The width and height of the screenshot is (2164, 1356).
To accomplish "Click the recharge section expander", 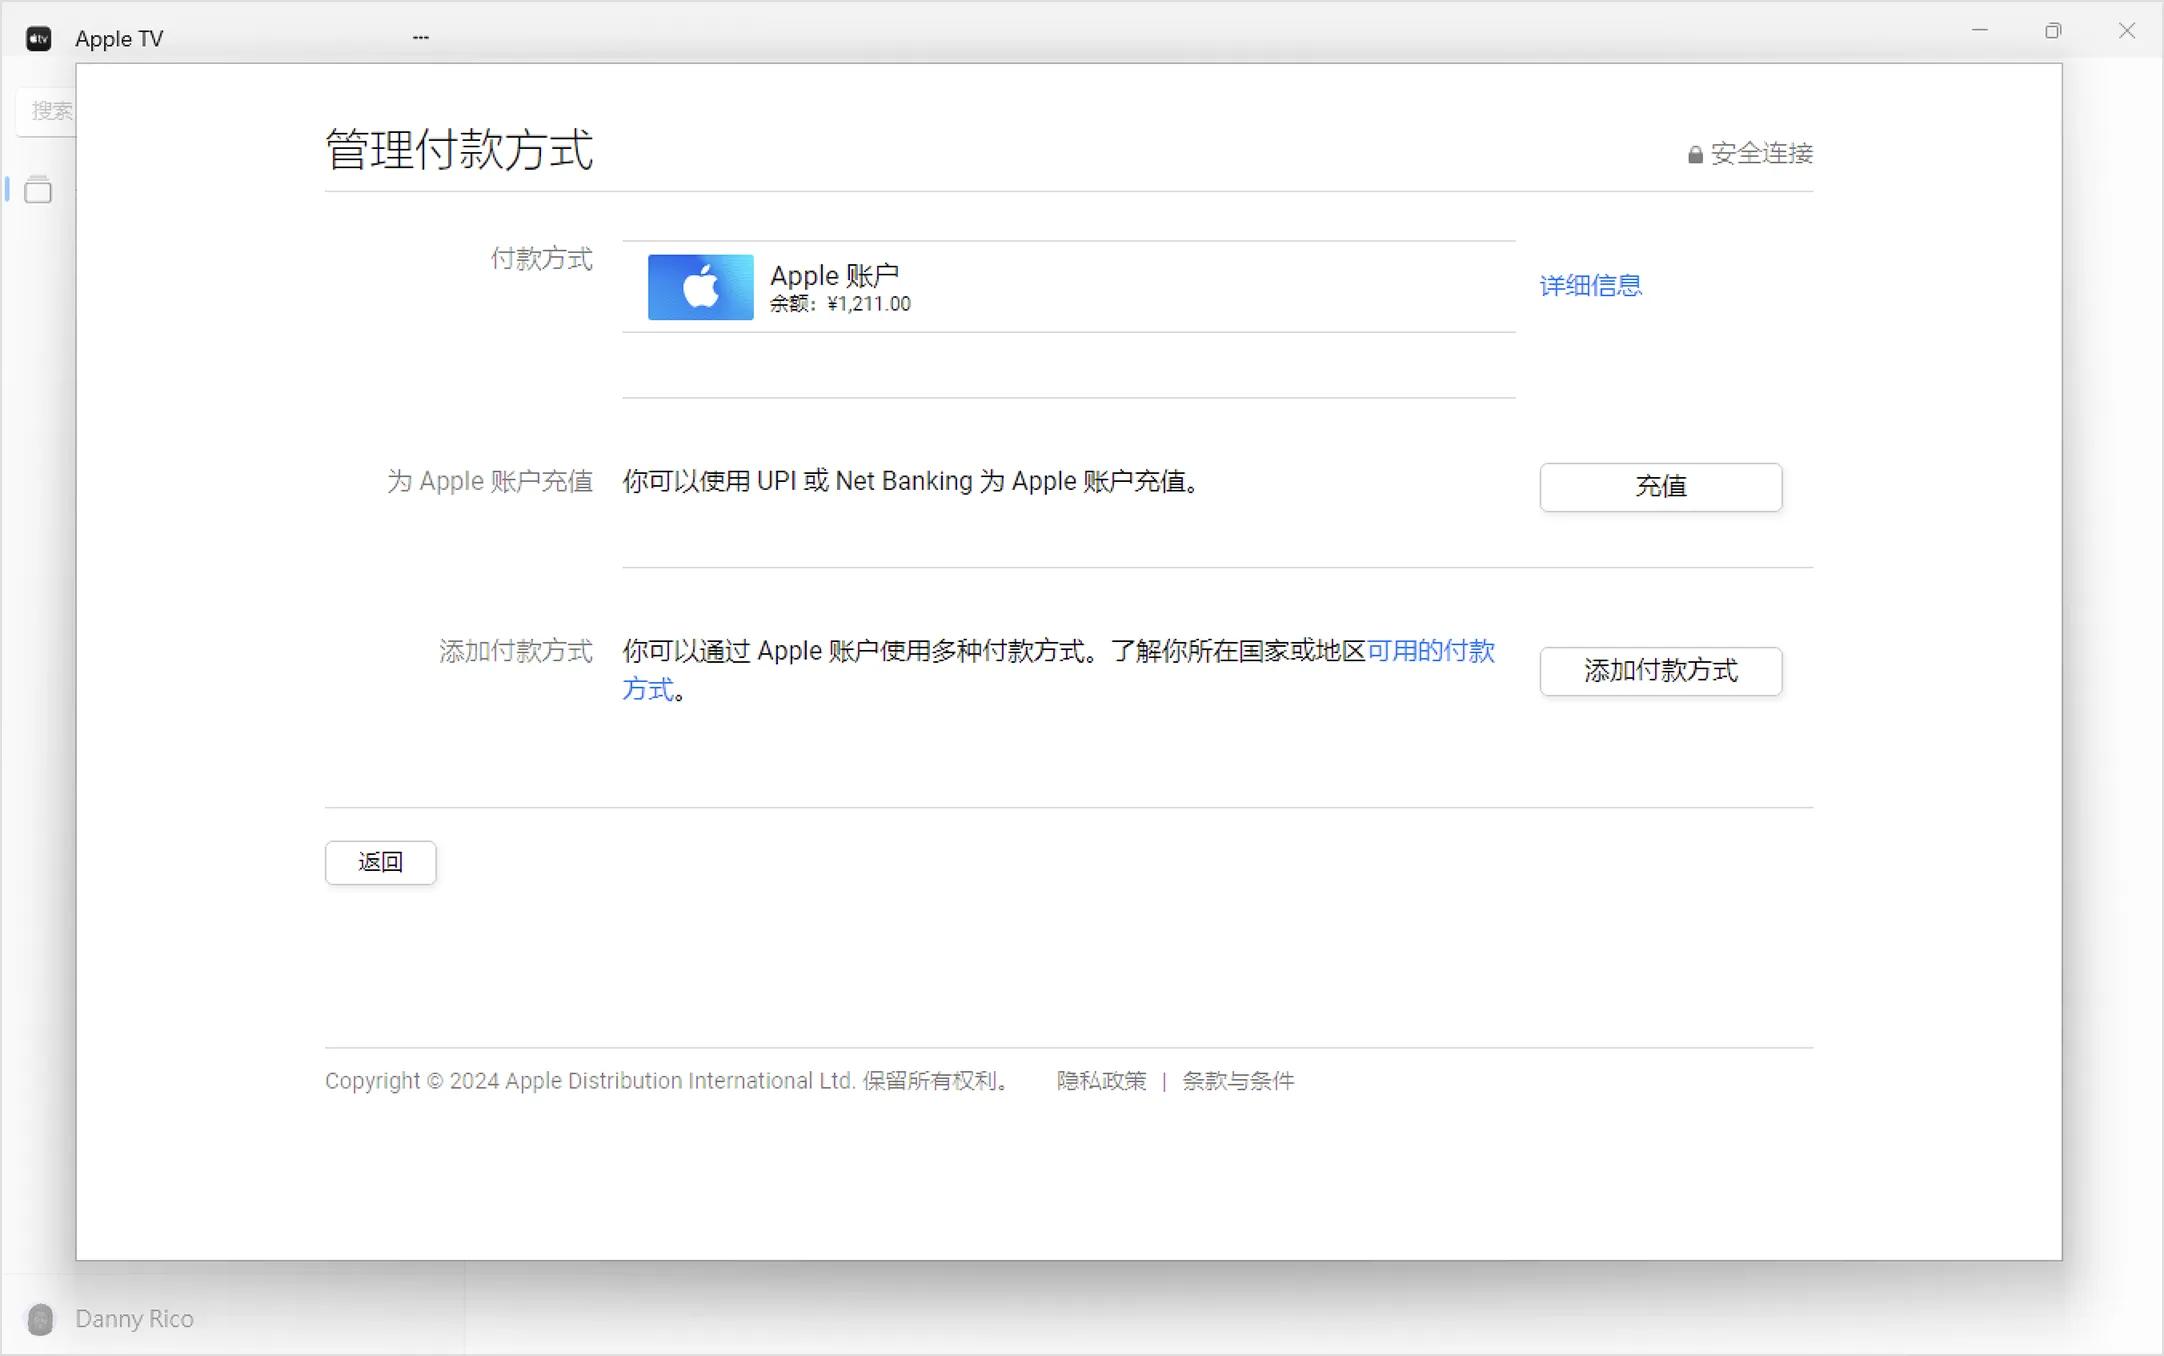I will point(1660,486).
